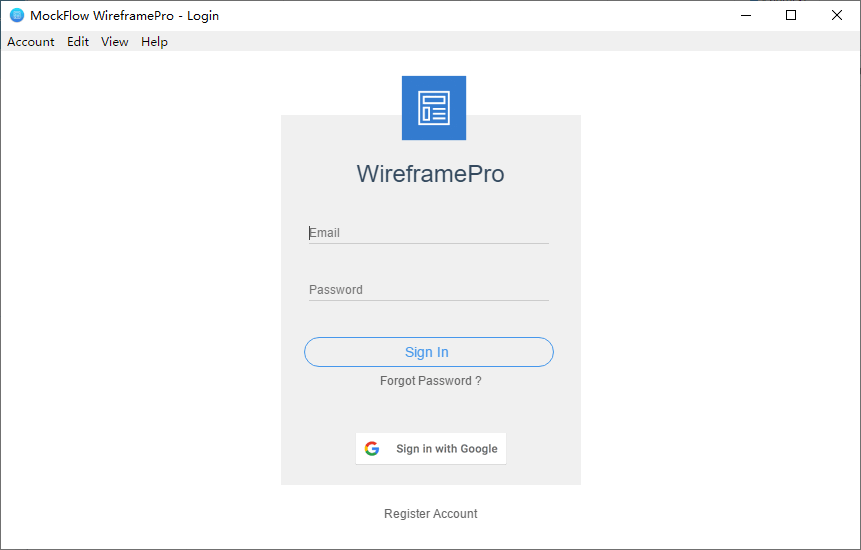Click the WireframePro heading text
The width and height of the screenshot is (861, 550).
coord(430,174)
